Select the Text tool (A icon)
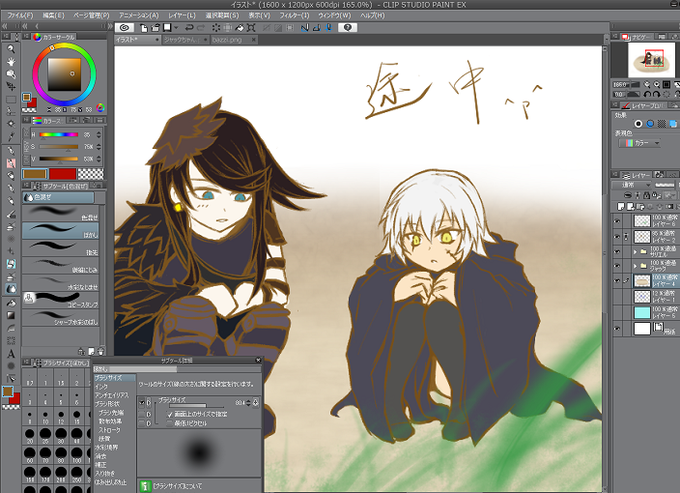The height and width of the screenshot is (493, 680). pyautogui.click(x=11, y=354)
